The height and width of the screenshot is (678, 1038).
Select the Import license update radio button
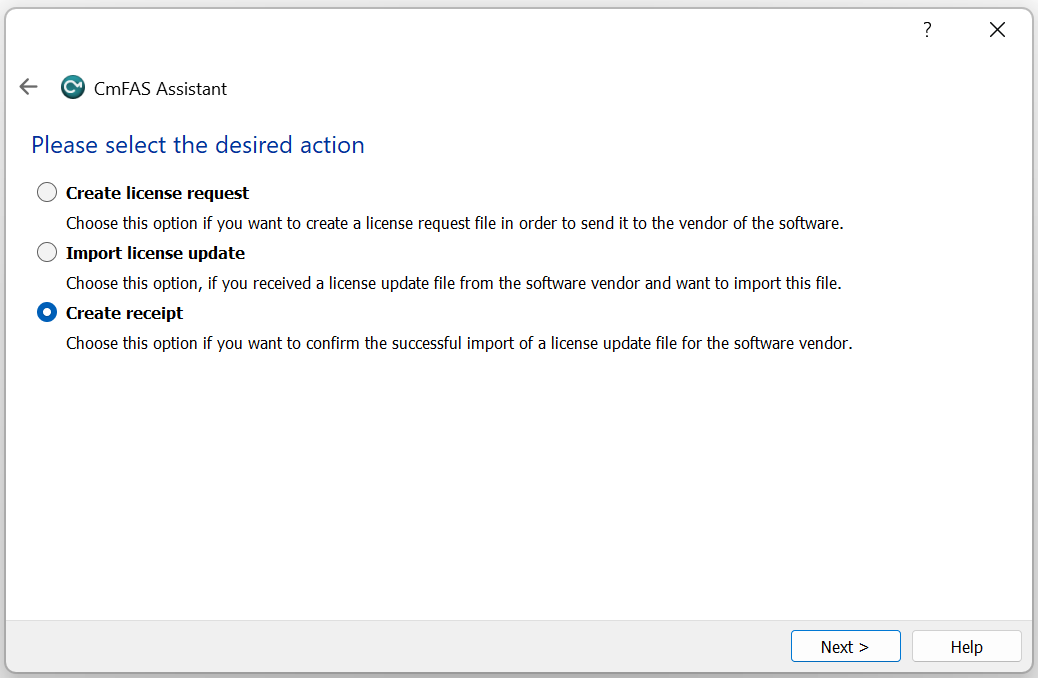47,252
